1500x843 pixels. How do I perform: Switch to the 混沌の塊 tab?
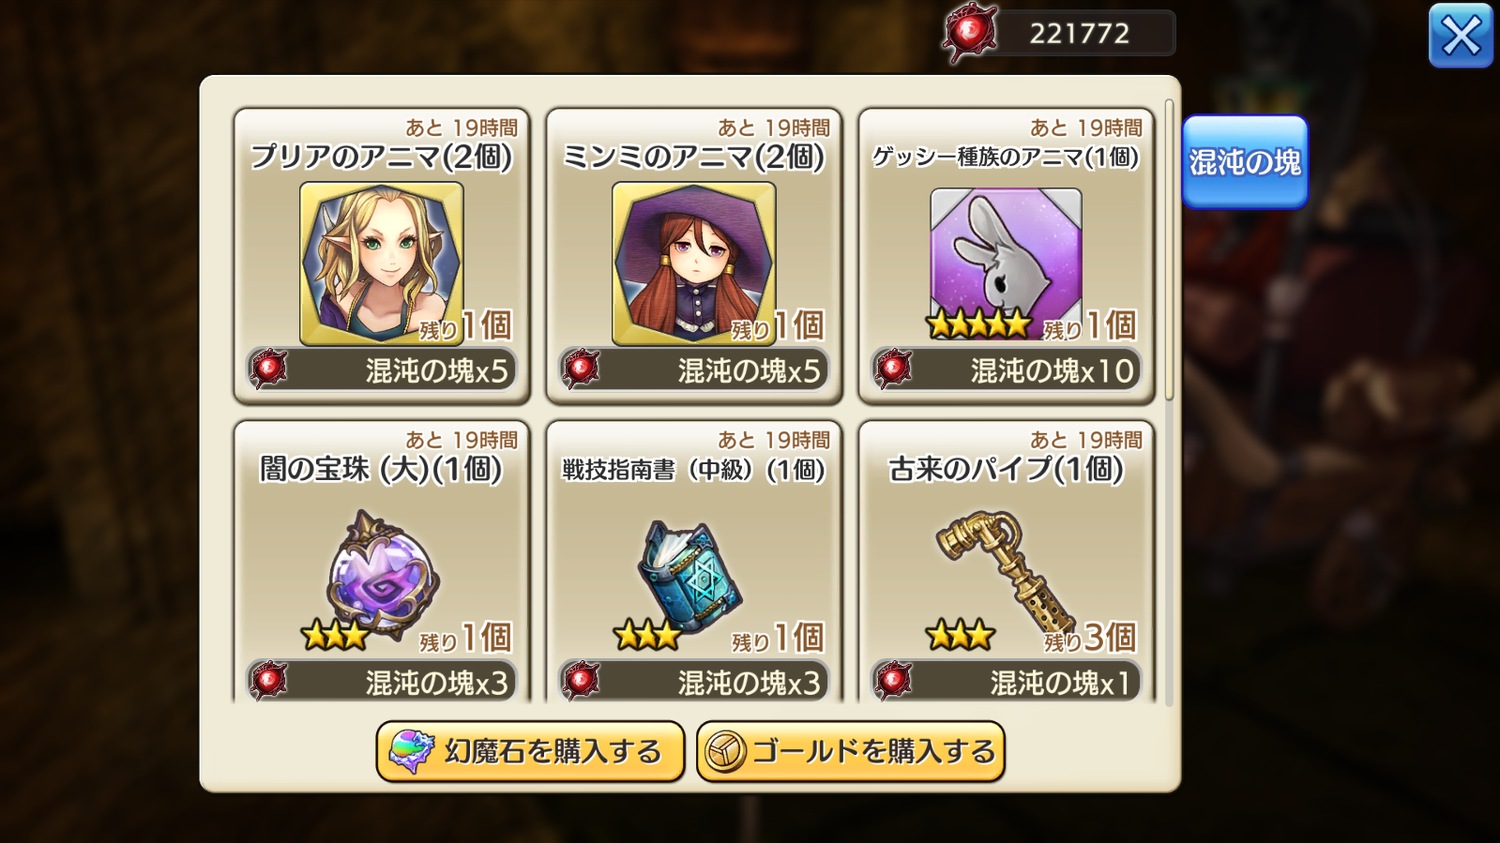1245,162
